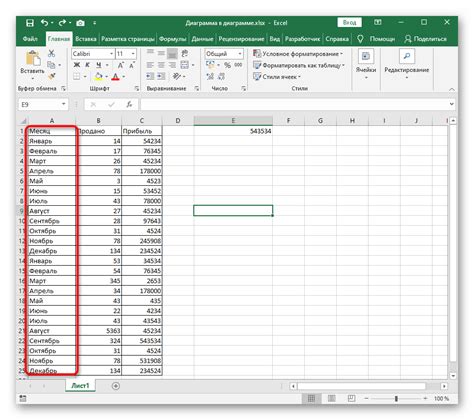Click the Вход sign-in button
This screenshot has height=420, width=474.
click(349, 23)
